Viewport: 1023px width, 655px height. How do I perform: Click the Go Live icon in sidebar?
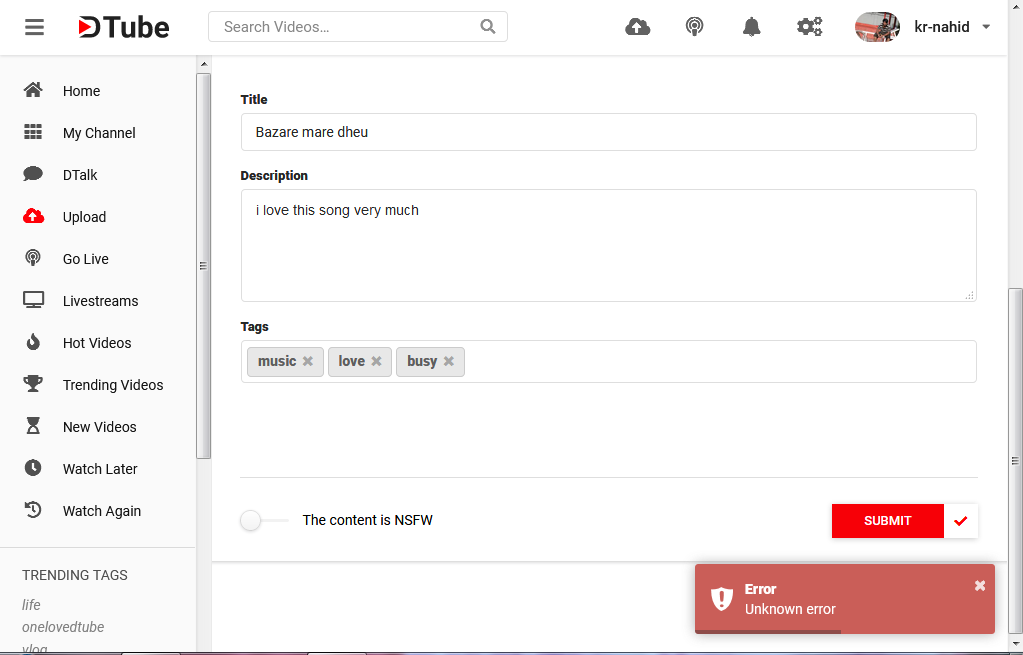pos(33,258)
